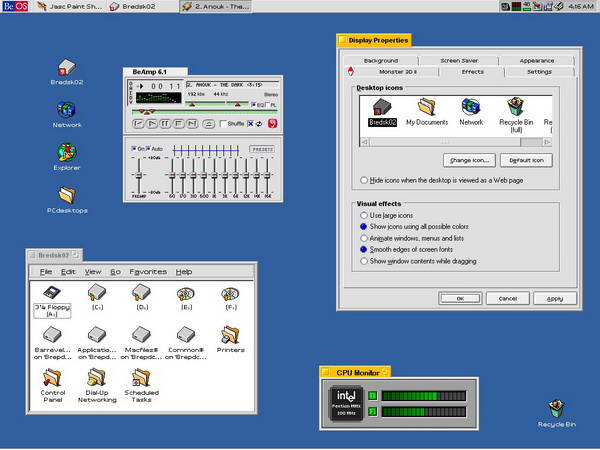600x450 pixels.
Task: Select the Common# network drive icon
Action: pos(186,335)
